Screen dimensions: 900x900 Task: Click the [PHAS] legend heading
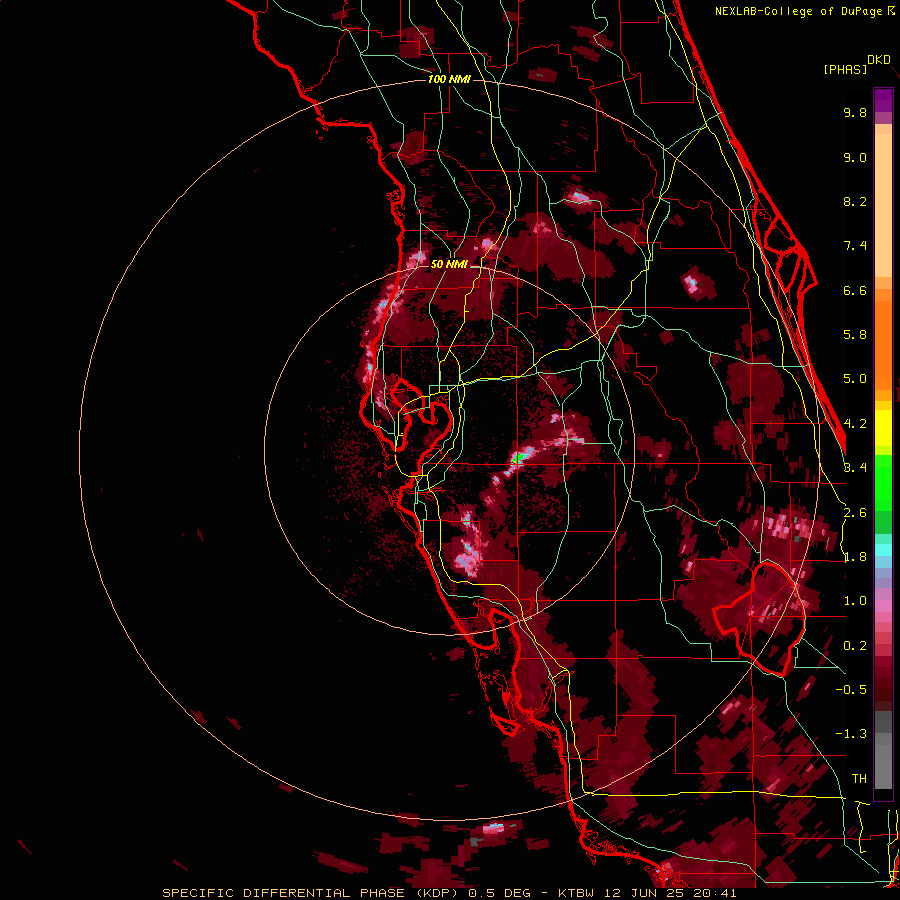[x=845, y=69]
